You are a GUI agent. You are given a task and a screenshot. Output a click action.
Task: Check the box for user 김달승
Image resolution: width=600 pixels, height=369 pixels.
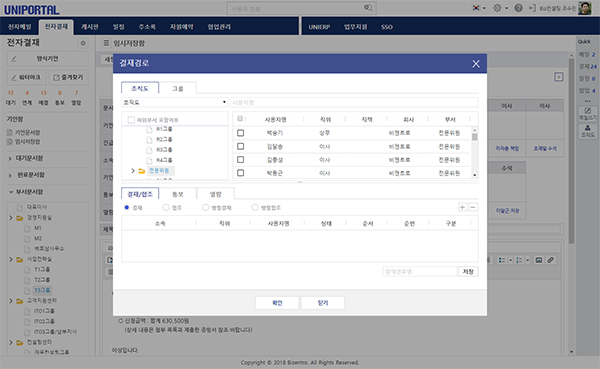(240, 146)
